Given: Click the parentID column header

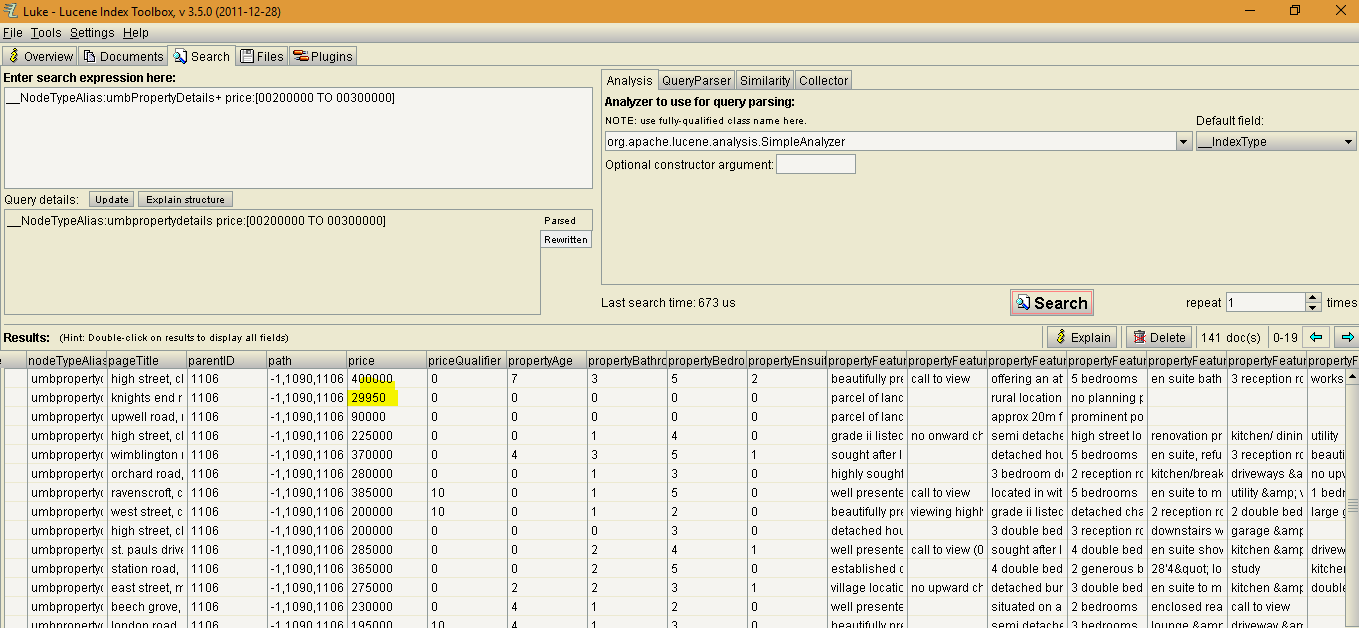Looking at the screenshot, I should pos(226,360).
